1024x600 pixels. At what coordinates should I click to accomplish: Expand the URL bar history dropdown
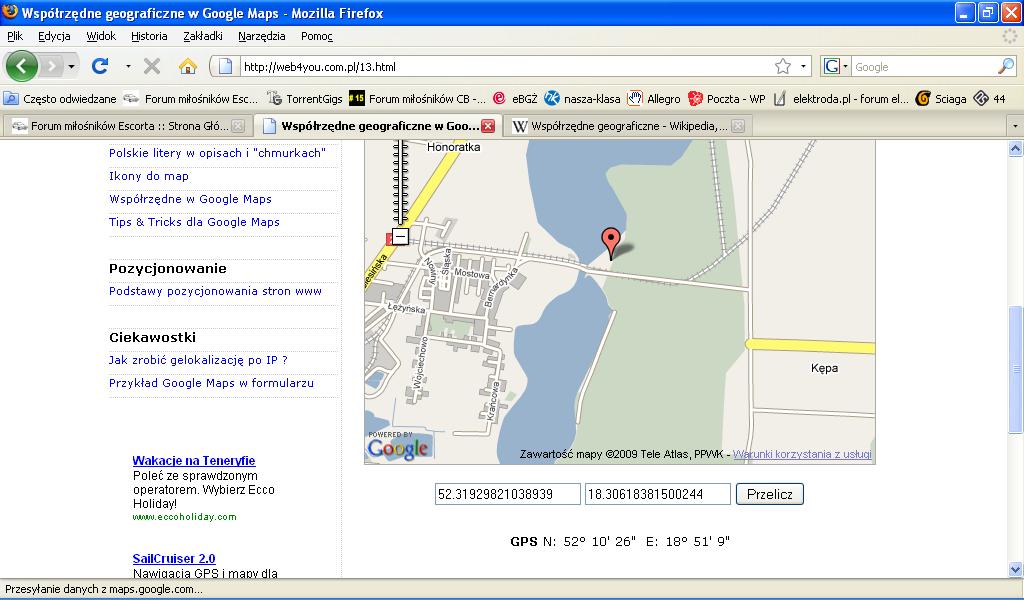pos(804,67)
